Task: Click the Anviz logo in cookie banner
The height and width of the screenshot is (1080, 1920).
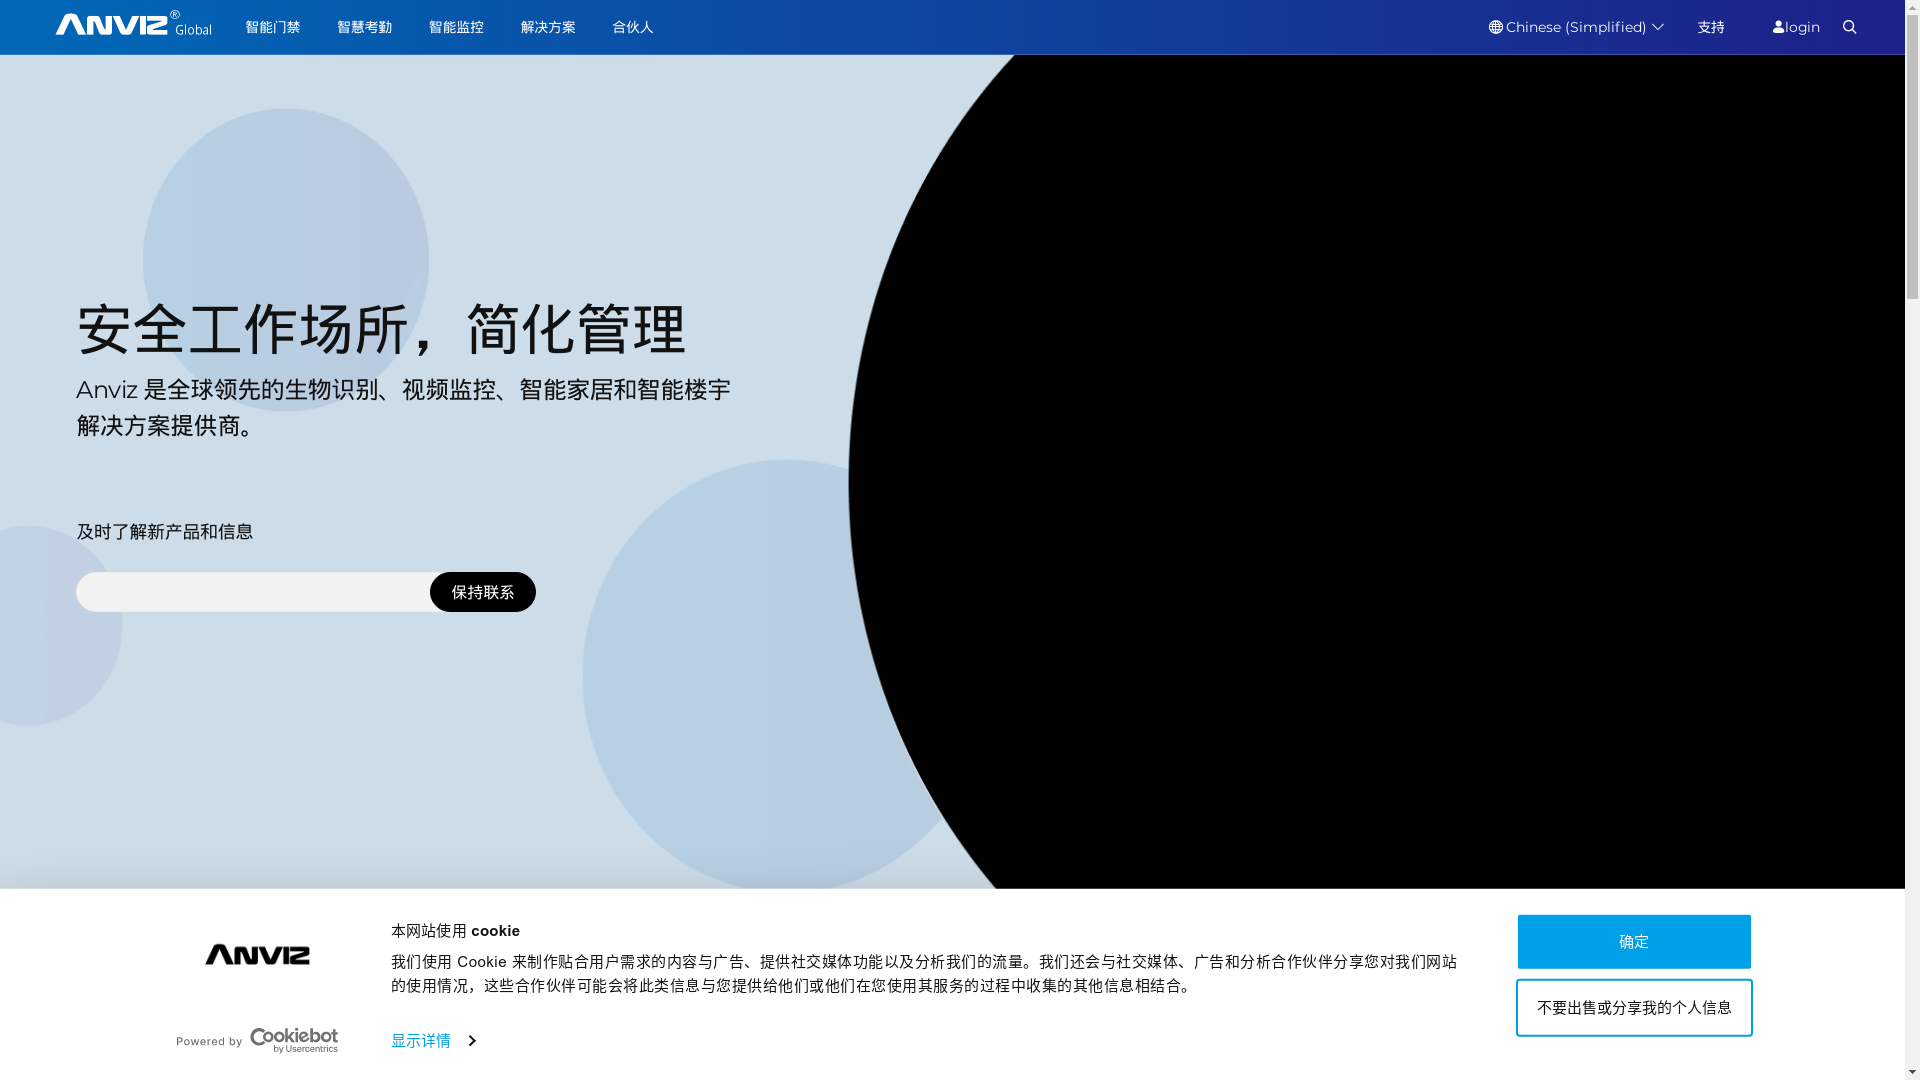Action: coord(257,955)
